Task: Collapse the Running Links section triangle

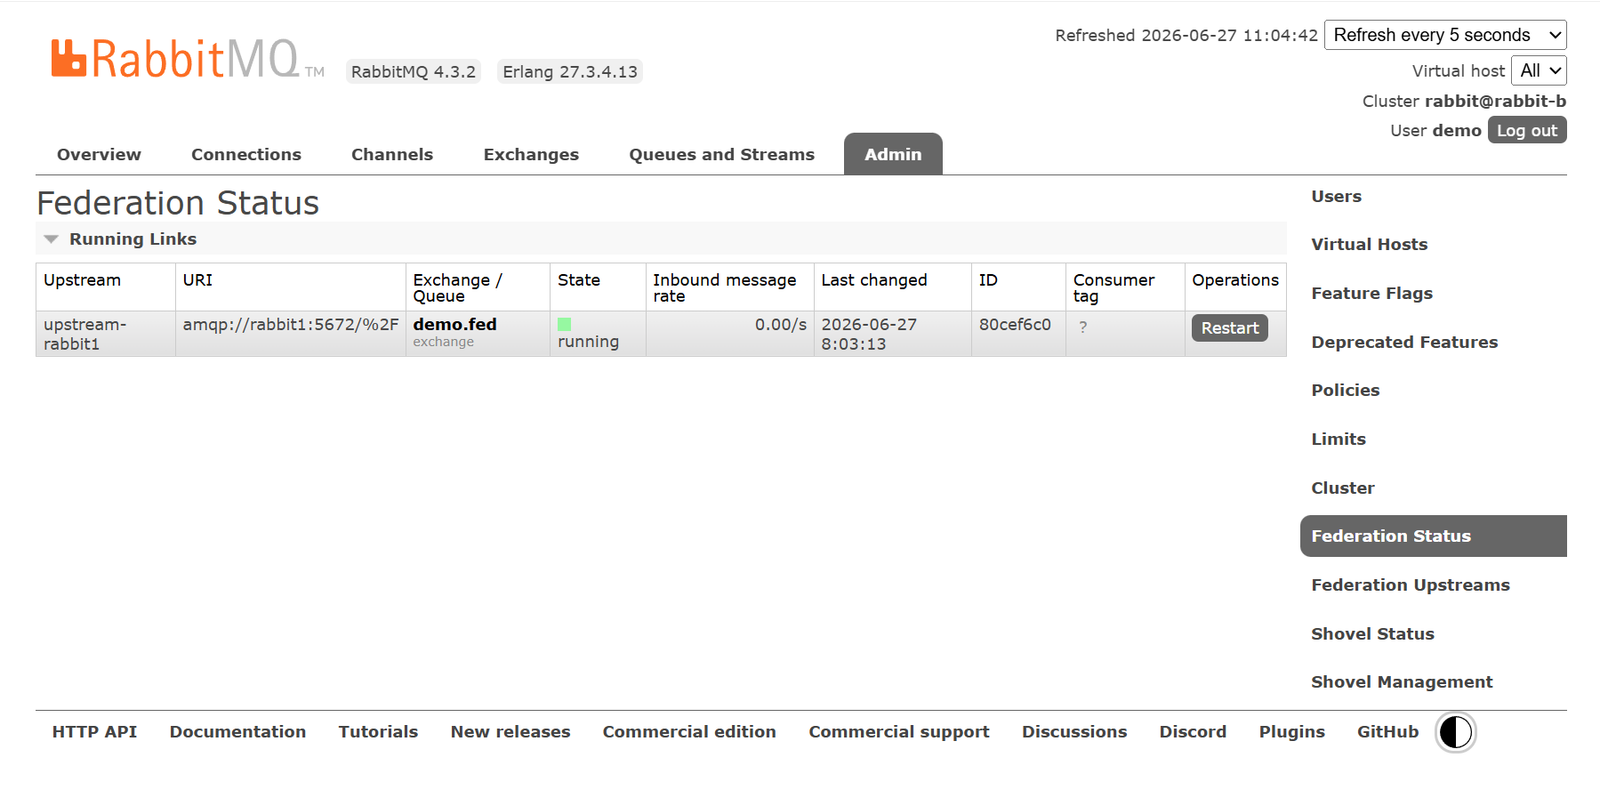Action: click(x=51, y=239)
